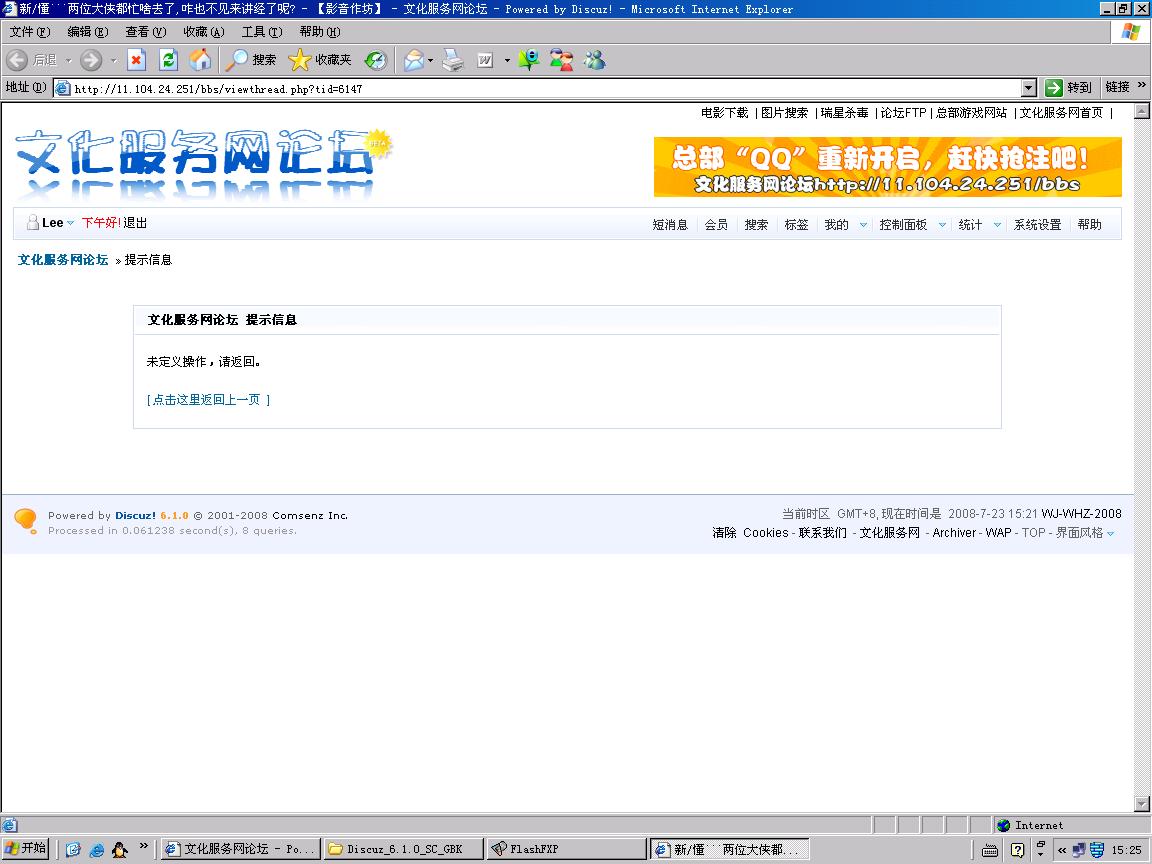Stop page loading with red X icon
Image resolution: width=1152 pixels, height=864 pixels.
tap(137, 60)
